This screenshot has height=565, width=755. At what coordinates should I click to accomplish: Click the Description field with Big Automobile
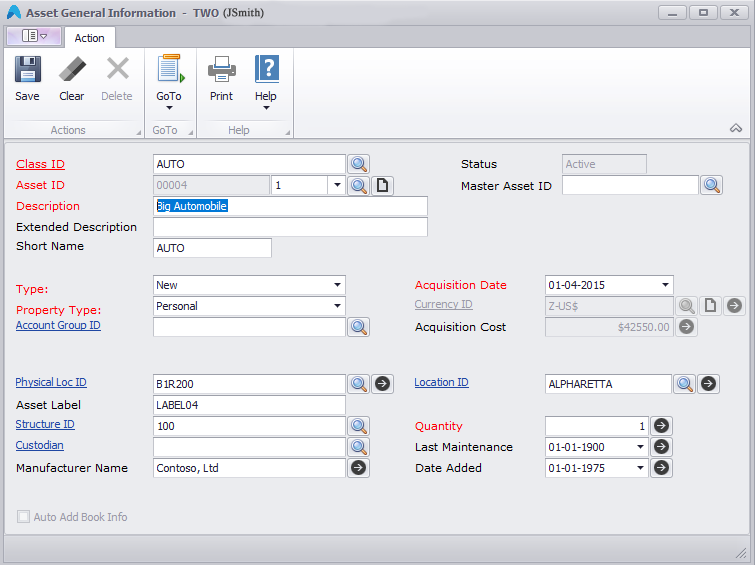tap(290, 206)
